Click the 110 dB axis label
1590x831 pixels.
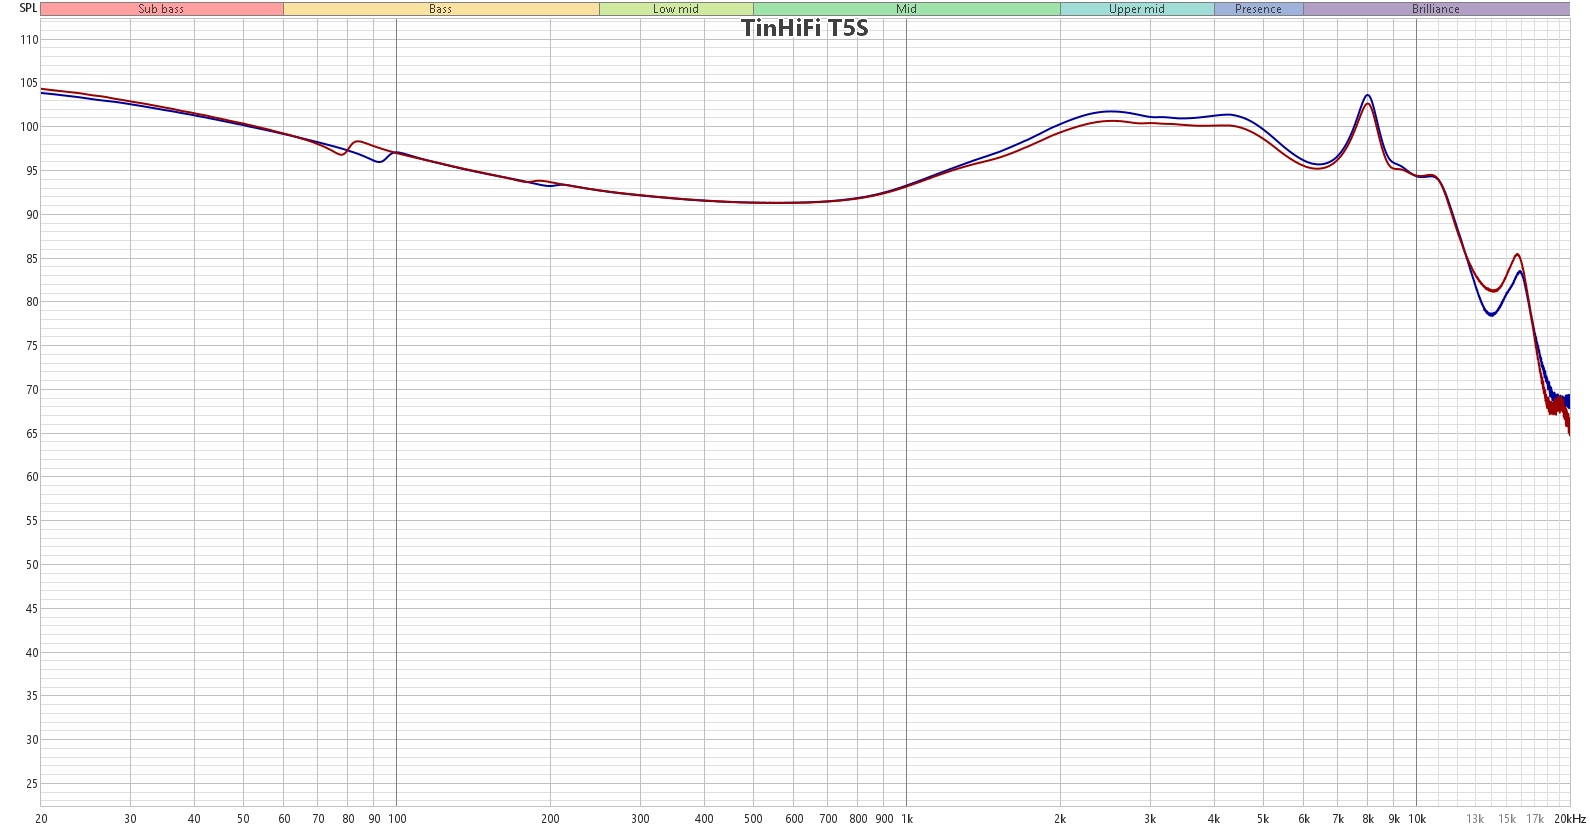(x=29, y=40)
